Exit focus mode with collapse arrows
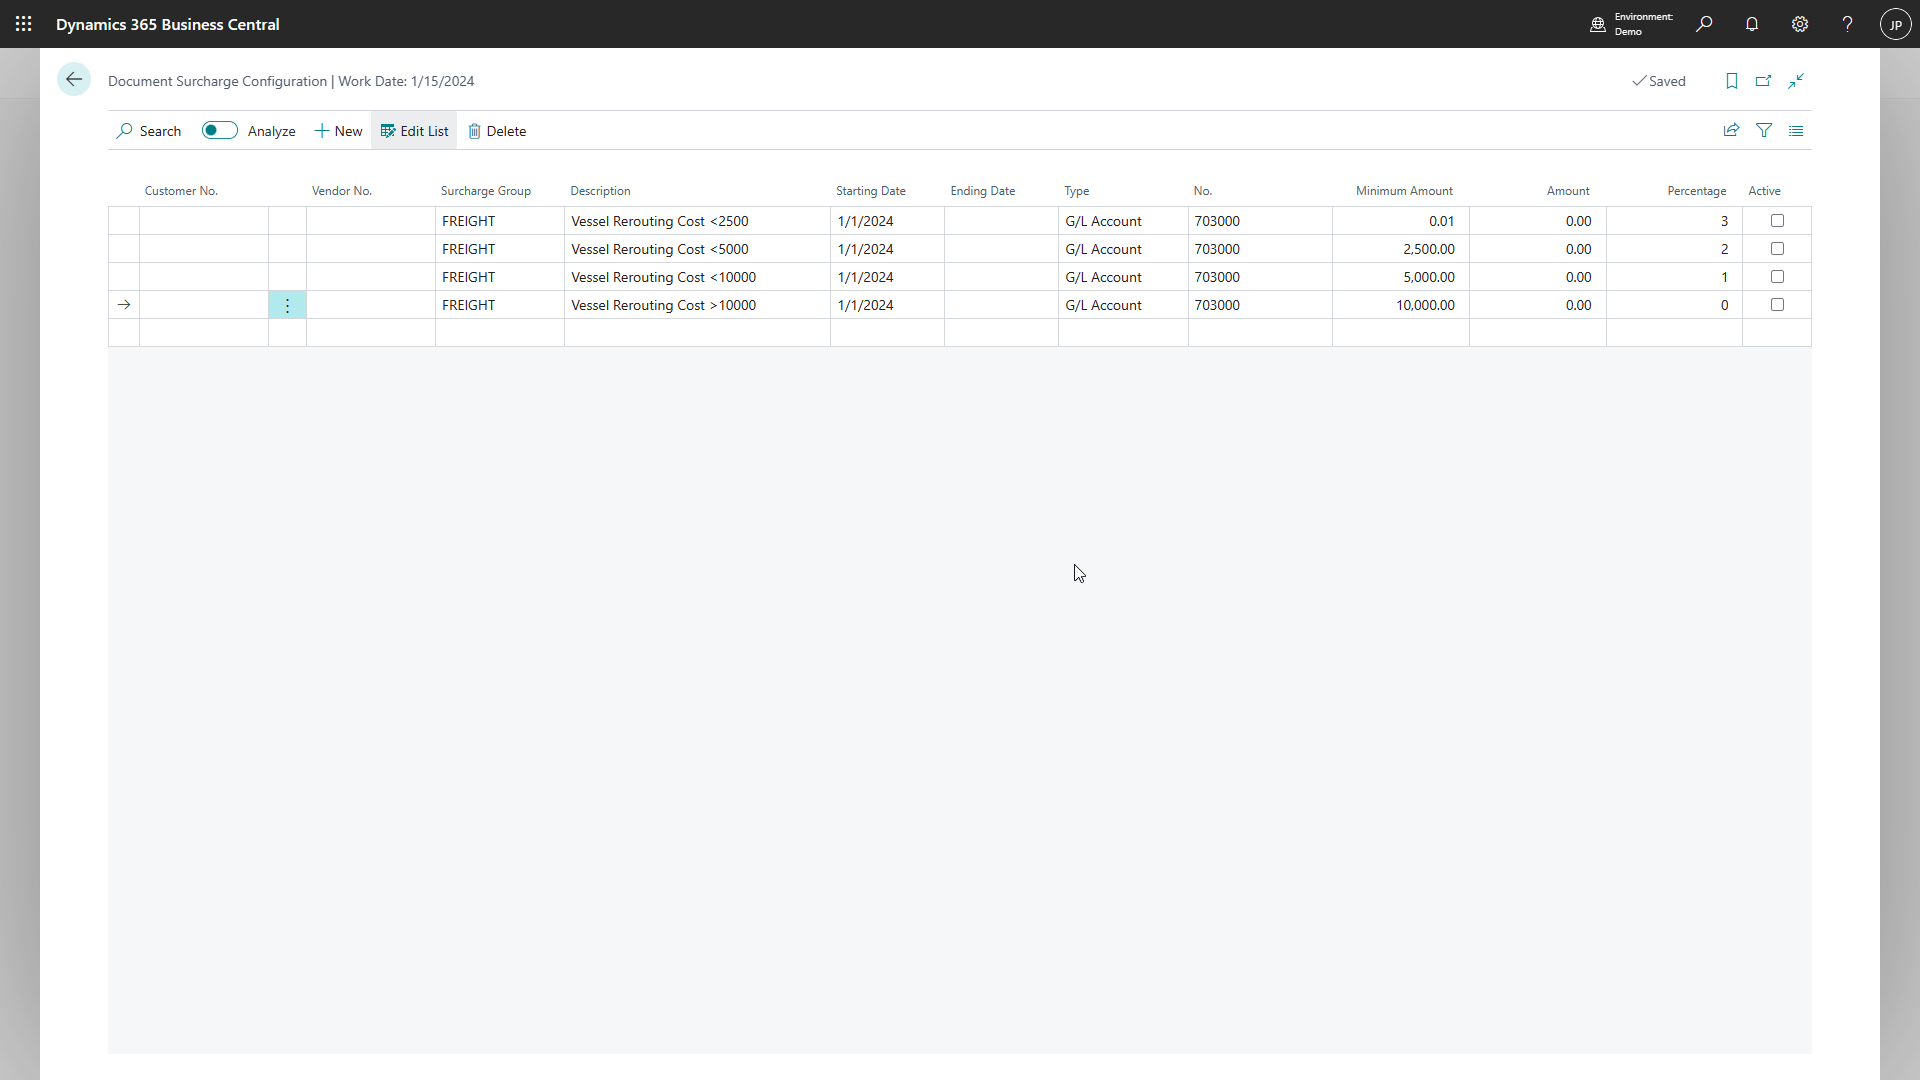The height and width of the screenshot is (1080, 1920). point(1796,81)
